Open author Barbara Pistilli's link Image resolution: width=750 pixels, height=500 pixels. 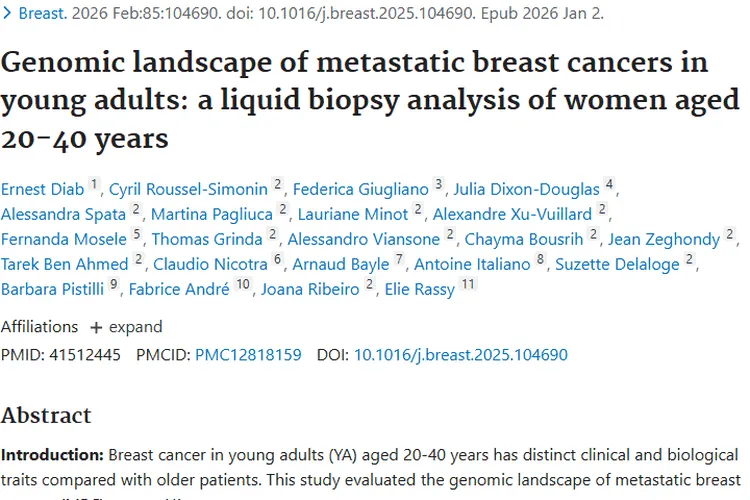coord(52,290)
